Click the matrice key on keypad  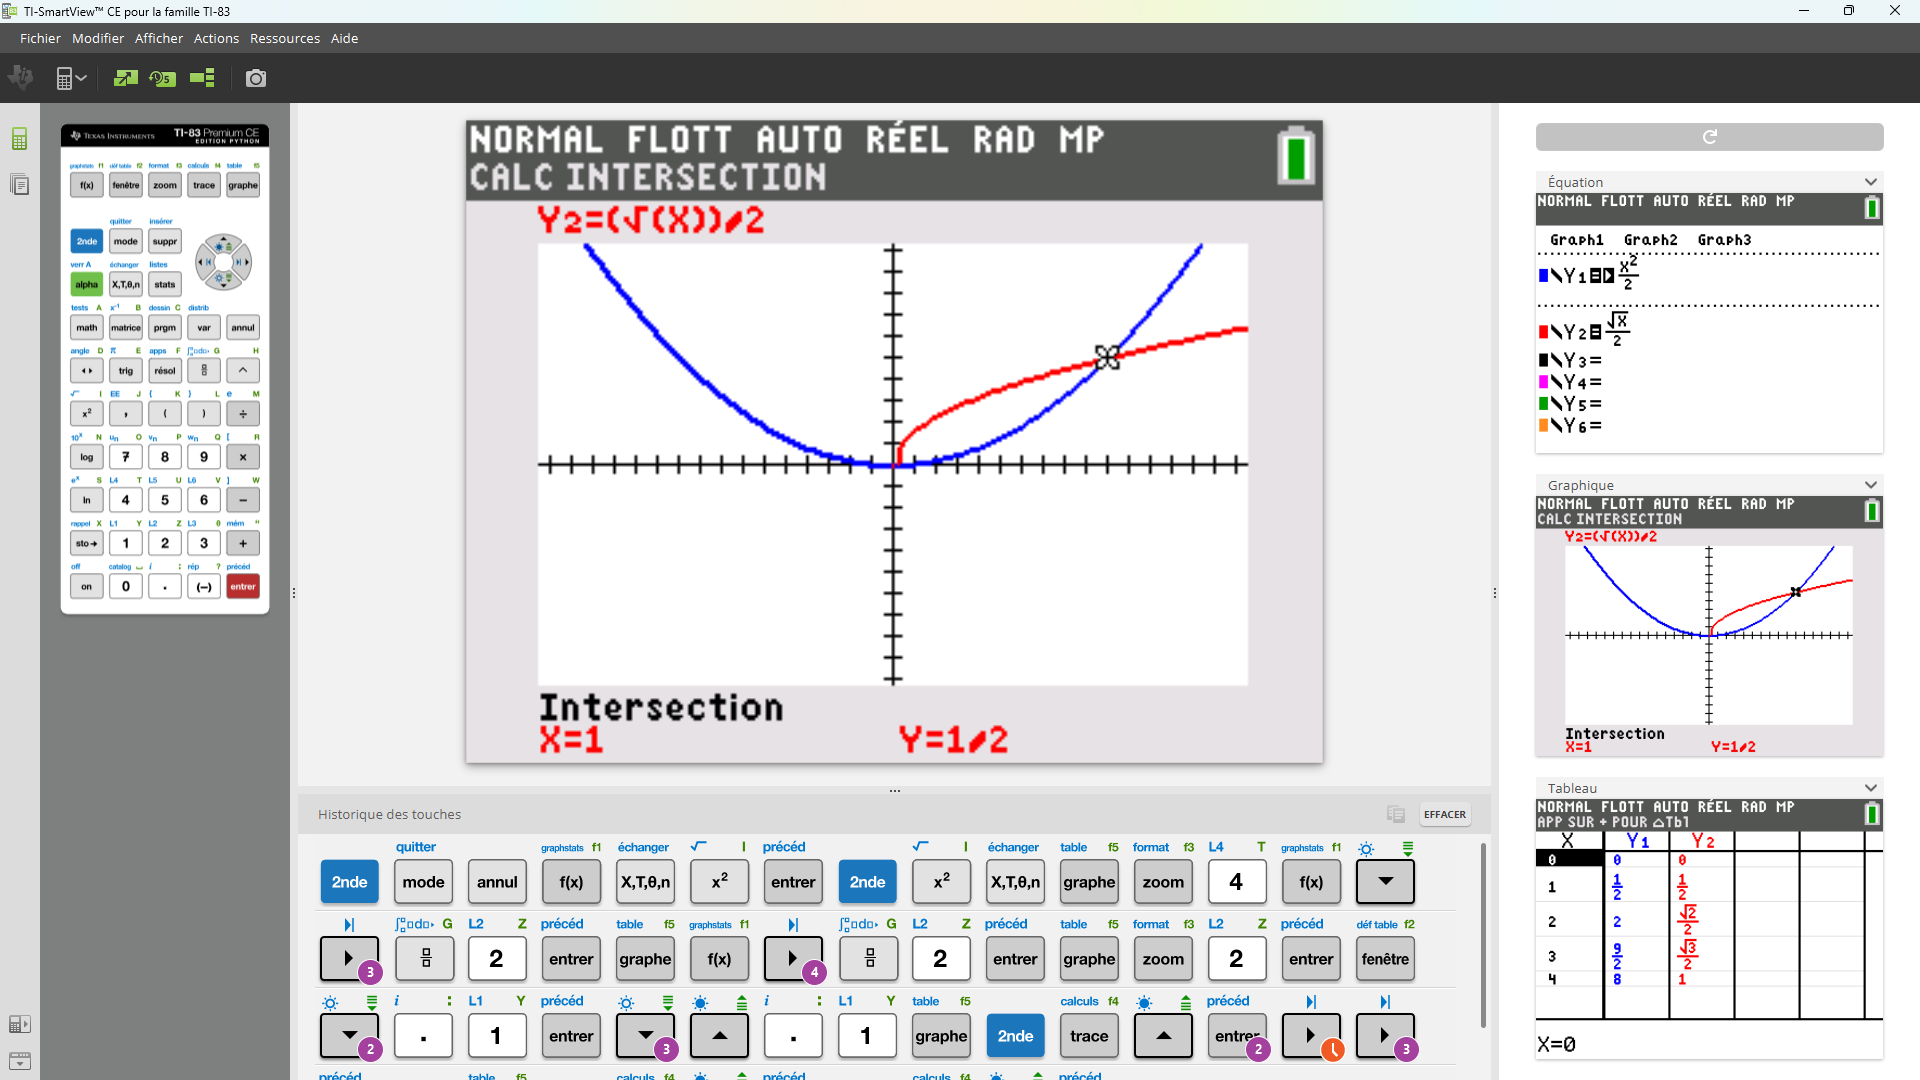click(x=126, y=327)
